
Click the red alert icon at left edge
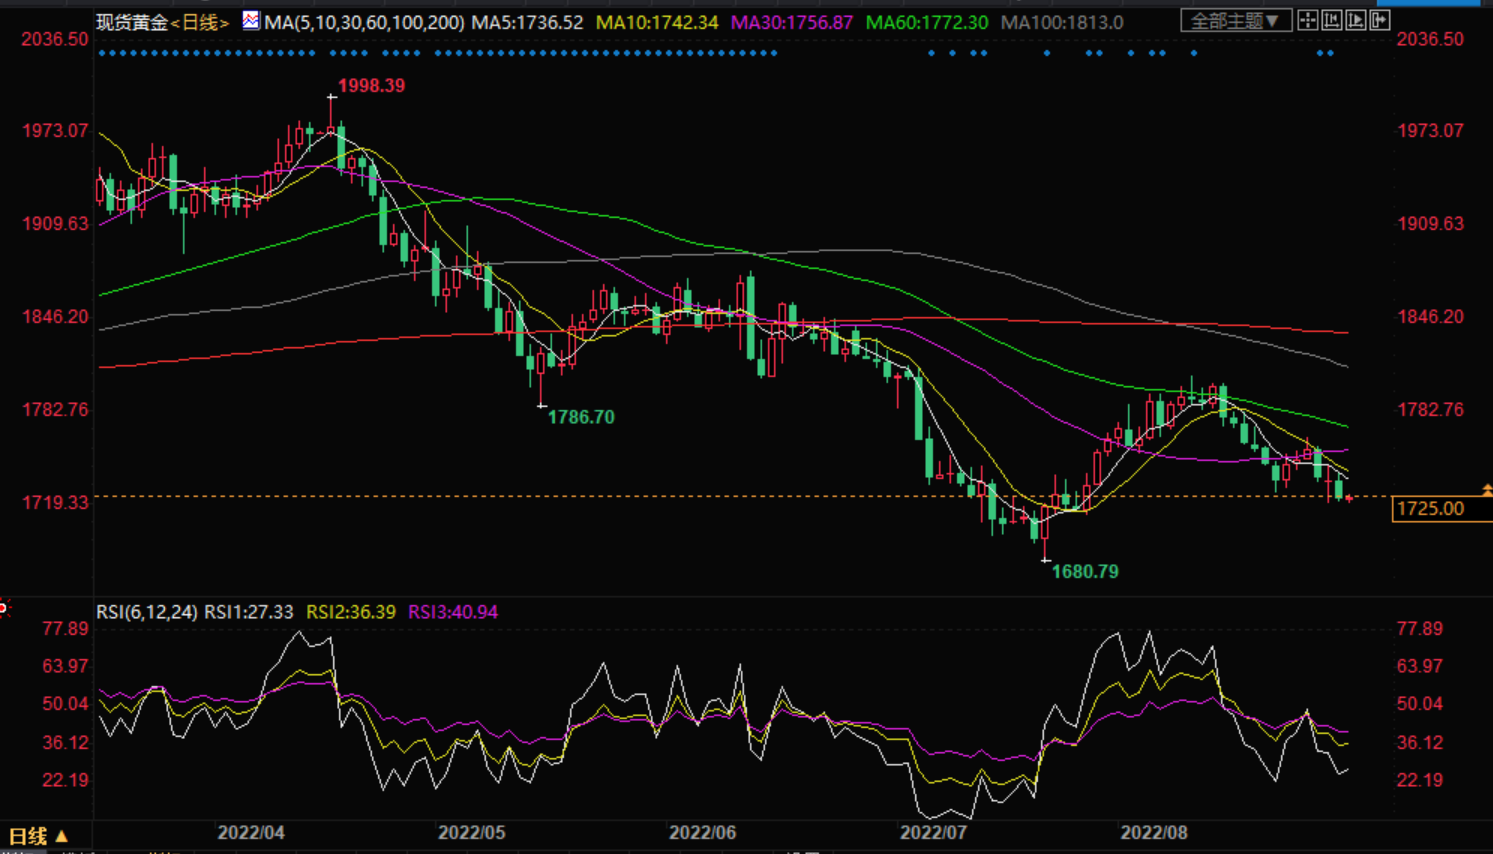[x=4, y=607]
